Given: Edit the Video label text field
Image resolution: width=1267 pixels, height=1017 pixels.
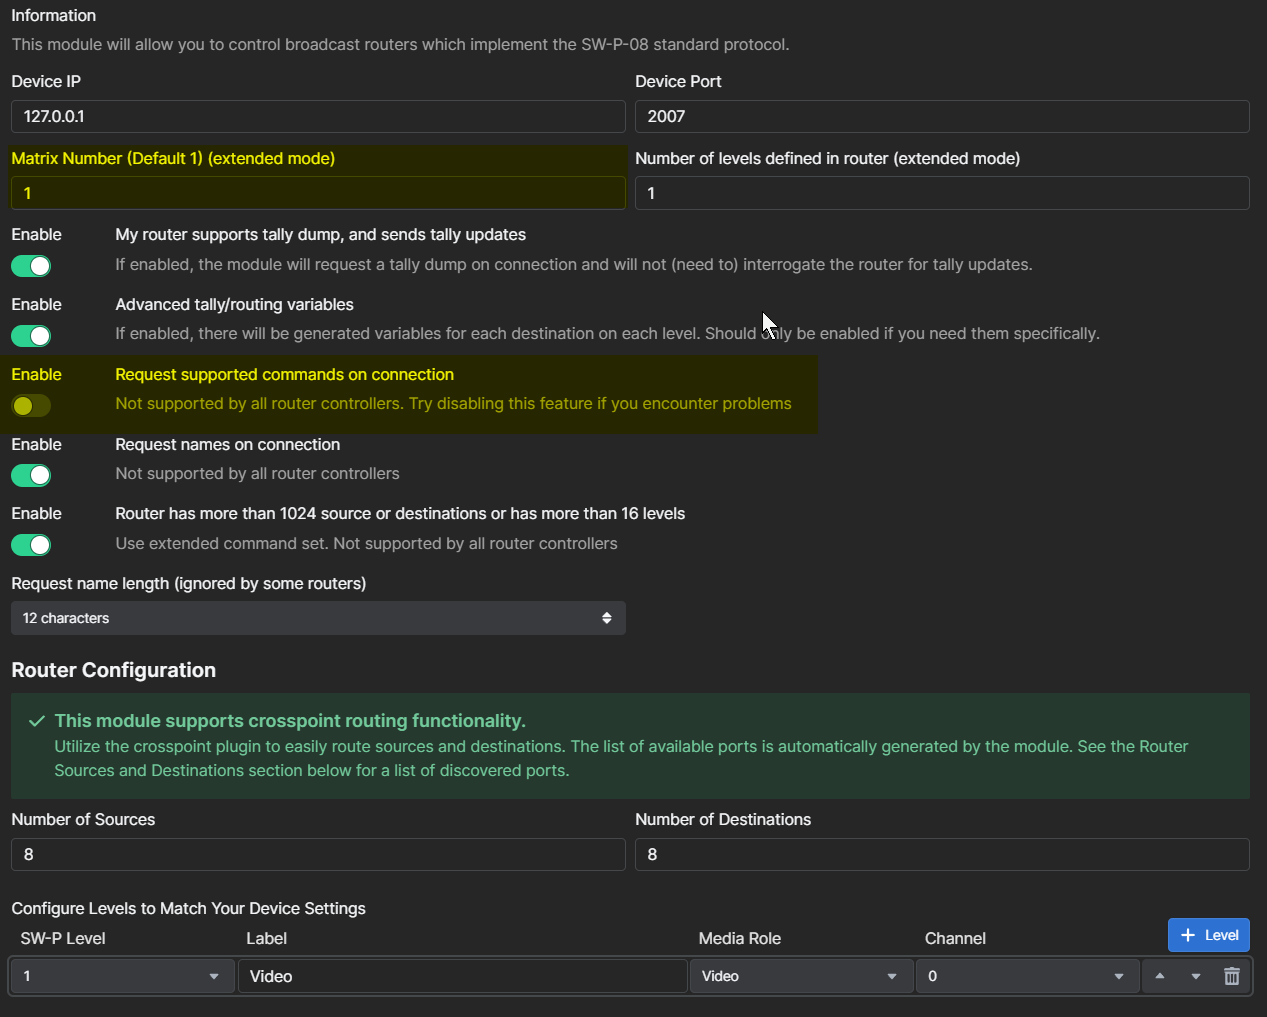Looking at the screenshot, I should [462, 976].
